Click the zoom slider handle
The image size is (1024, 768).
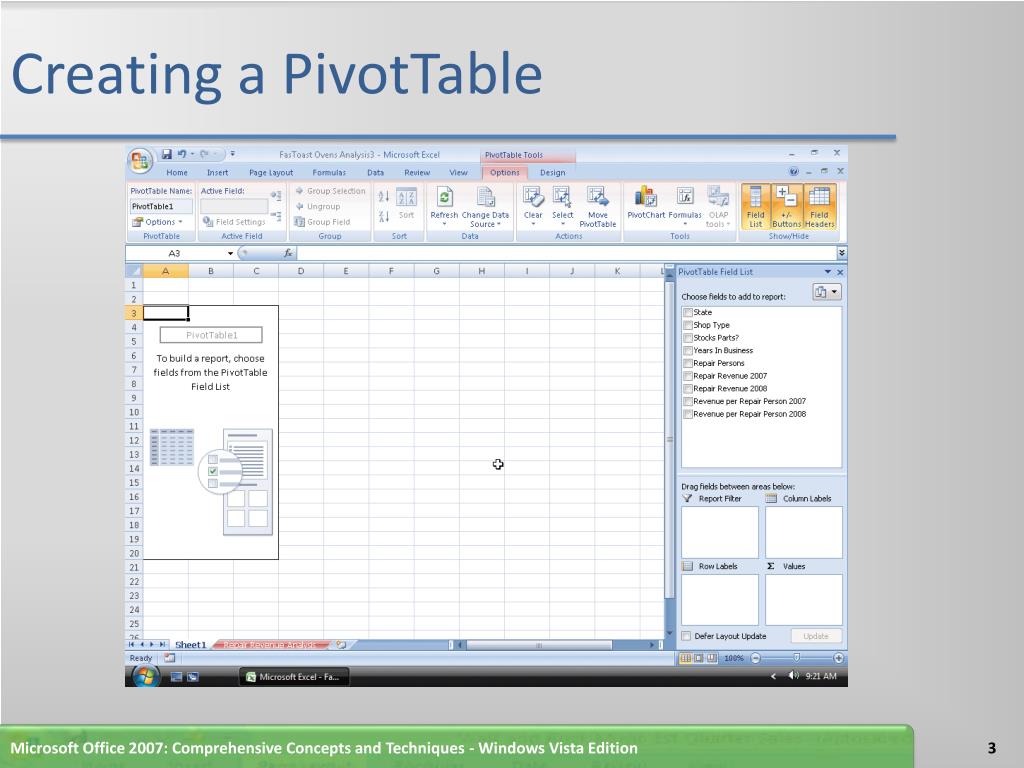pyautogui.click(x=796, y=658)
